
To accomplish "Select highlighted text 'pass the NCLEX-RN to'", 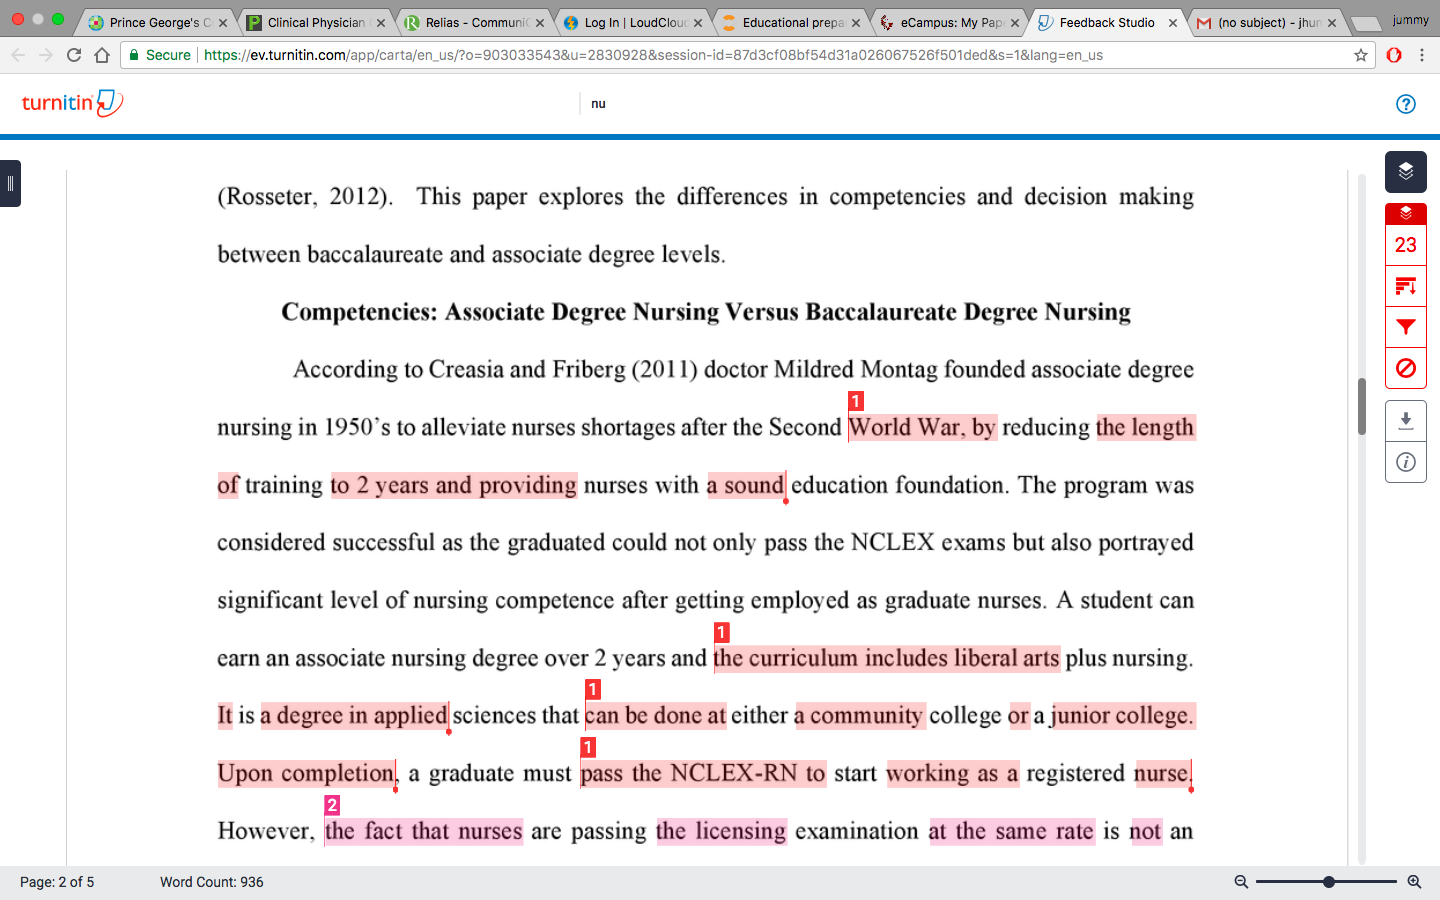I will pos(703,774).
